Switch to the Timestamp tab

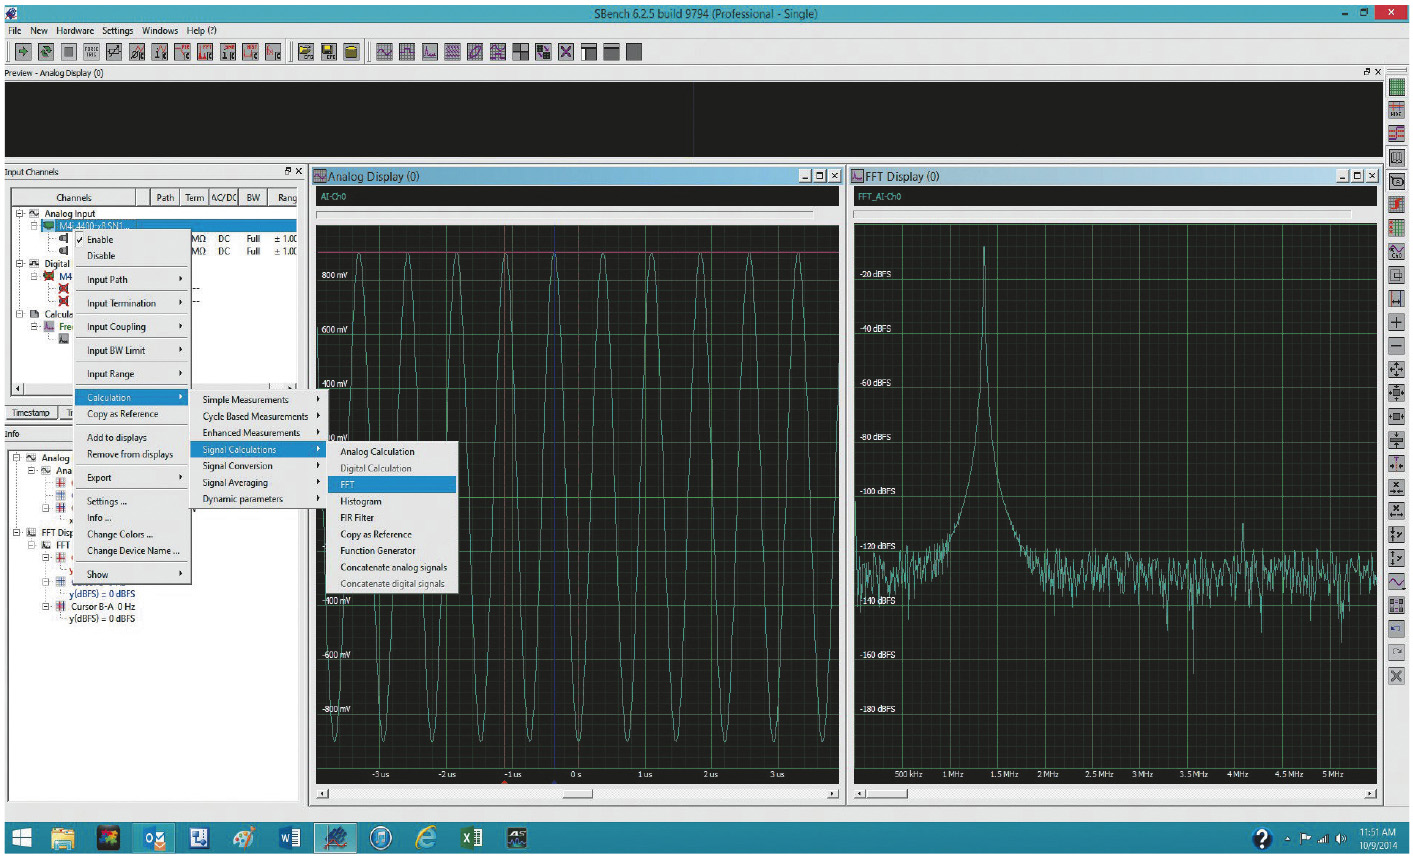click(31, 413)
